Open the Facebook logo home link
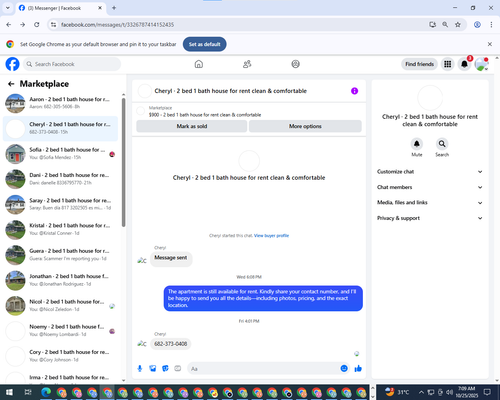Screen dimensions: 500x400 (12, 64)
